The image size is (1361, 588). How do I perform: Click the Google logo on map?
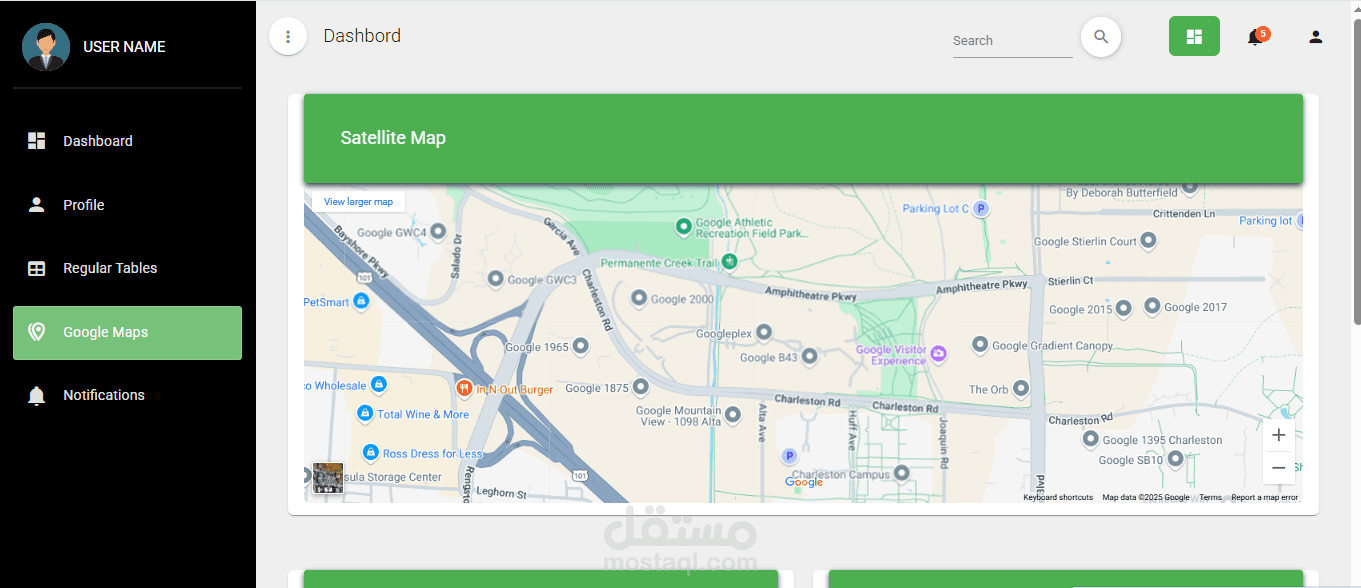click(804, 482)
